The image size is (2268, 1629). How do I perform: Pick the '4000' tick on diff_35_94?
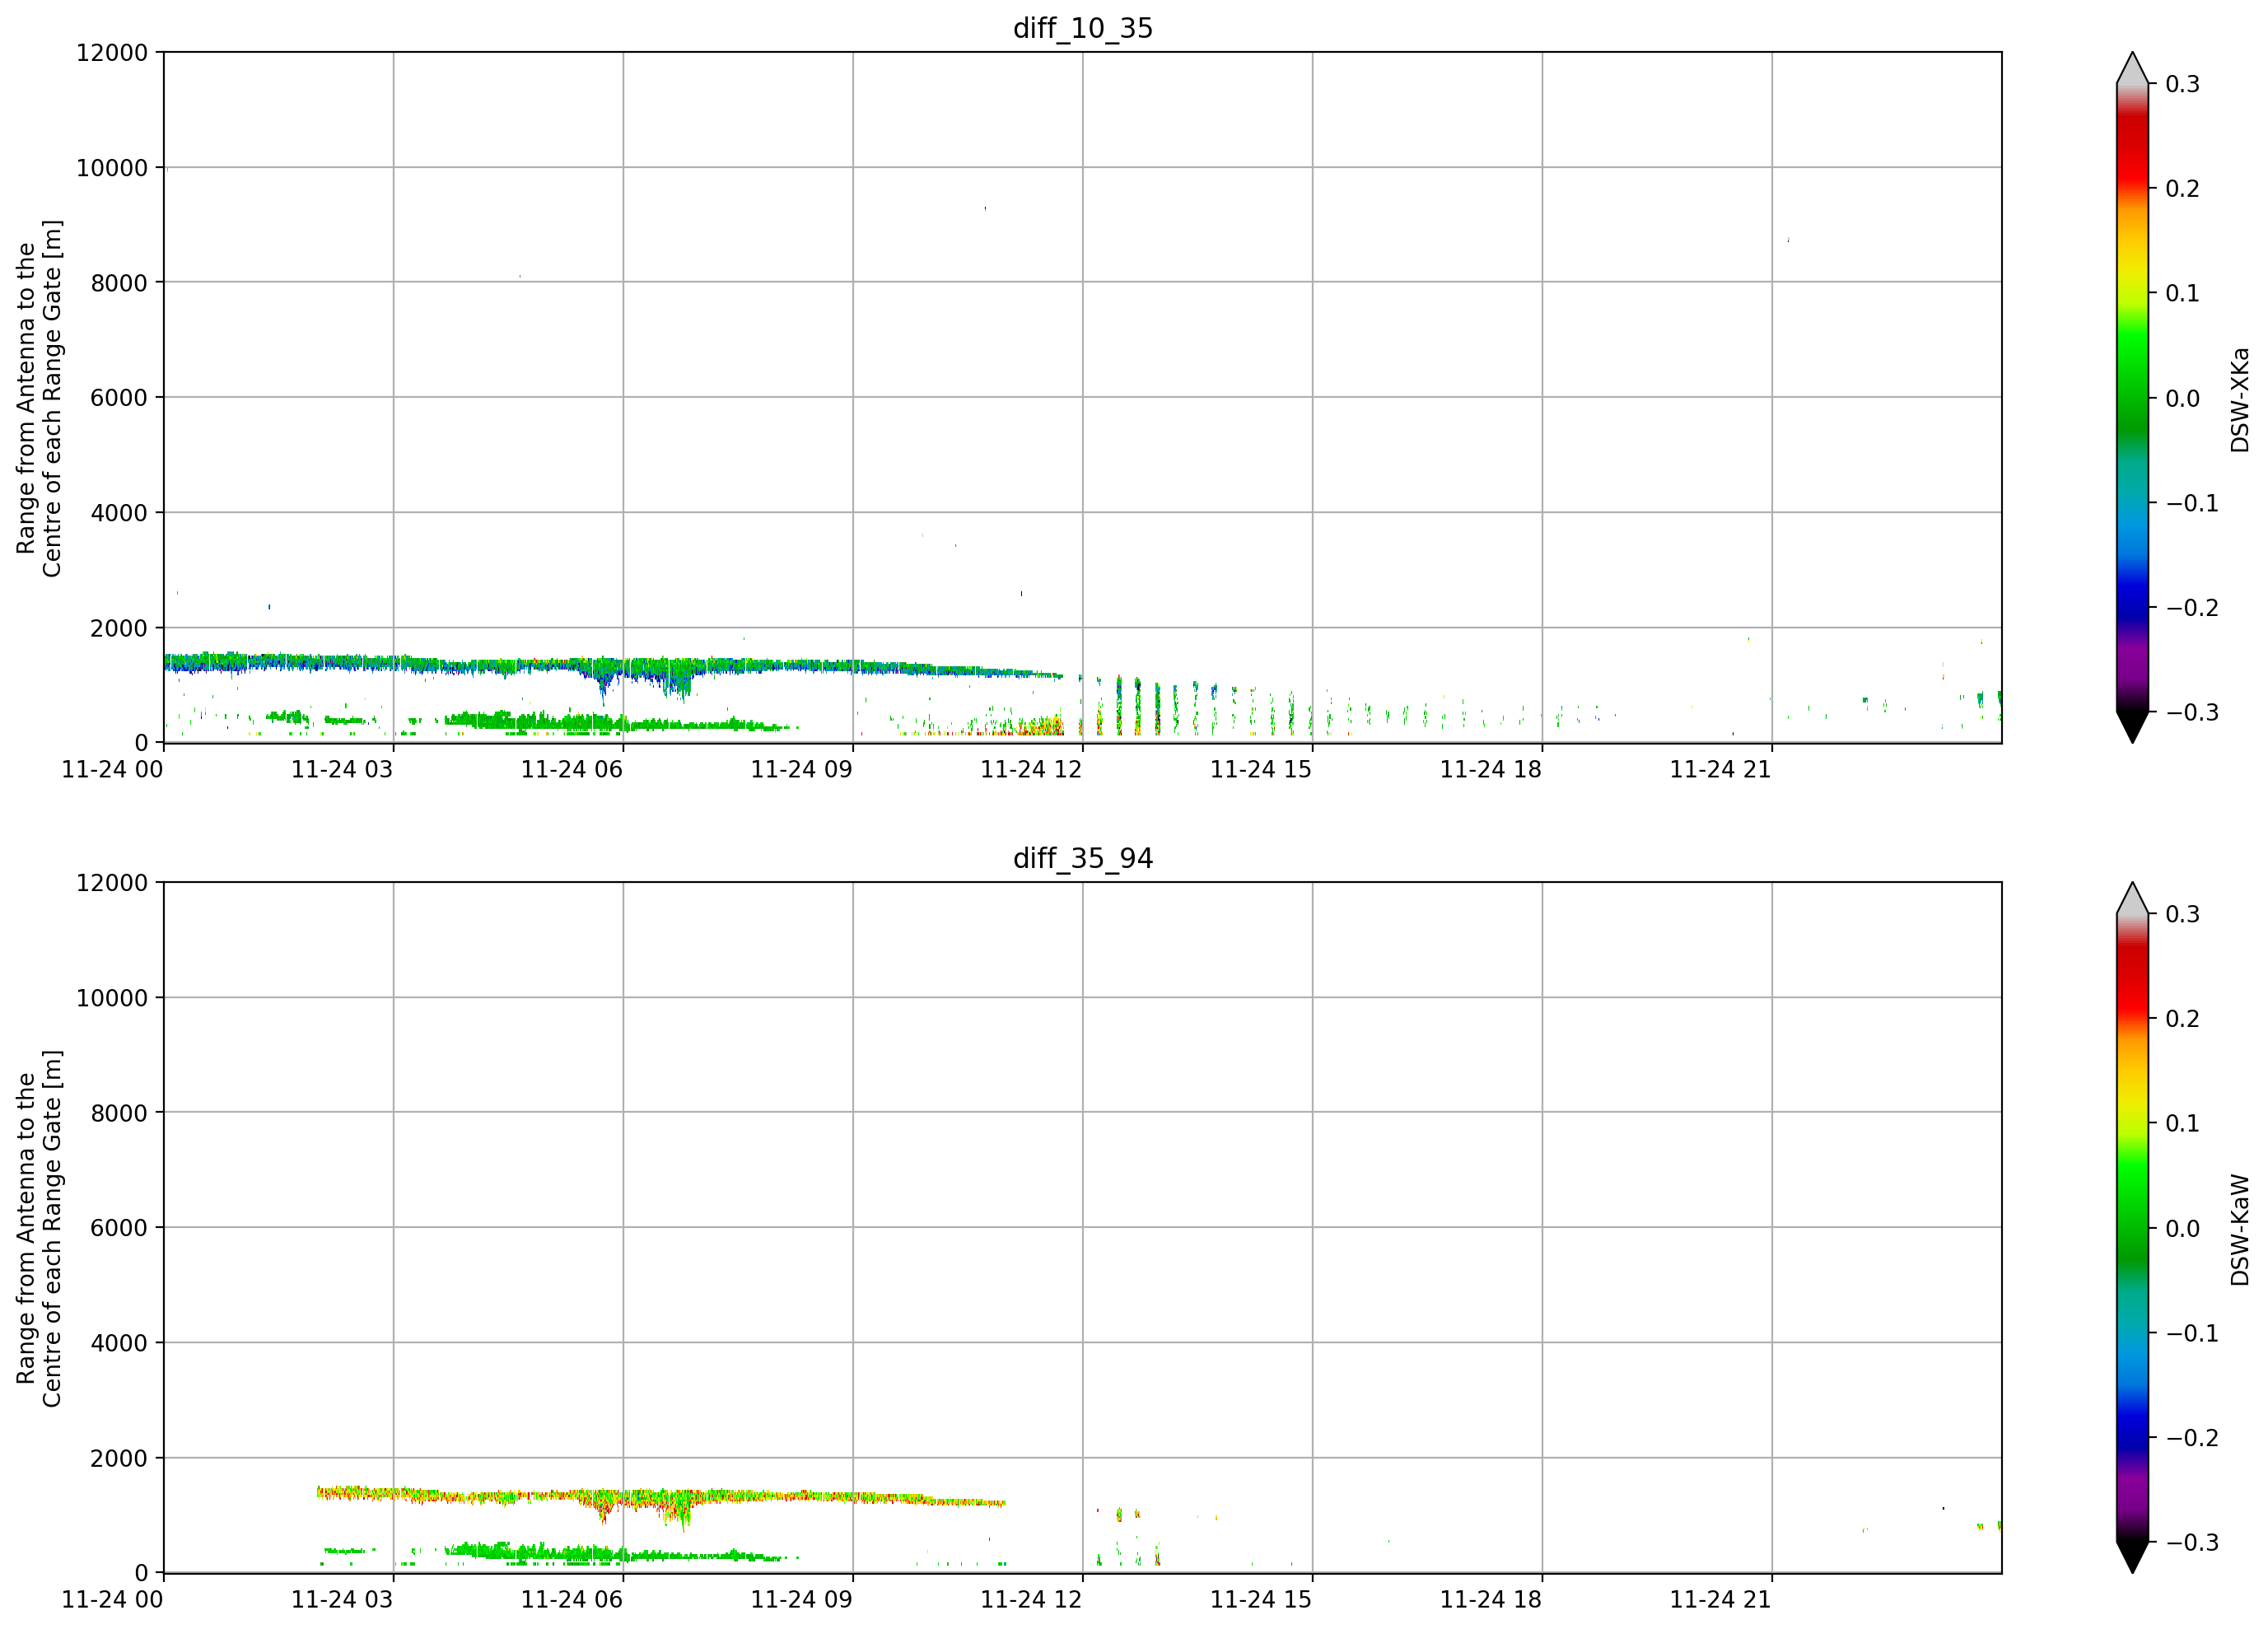click(119, 1343)
